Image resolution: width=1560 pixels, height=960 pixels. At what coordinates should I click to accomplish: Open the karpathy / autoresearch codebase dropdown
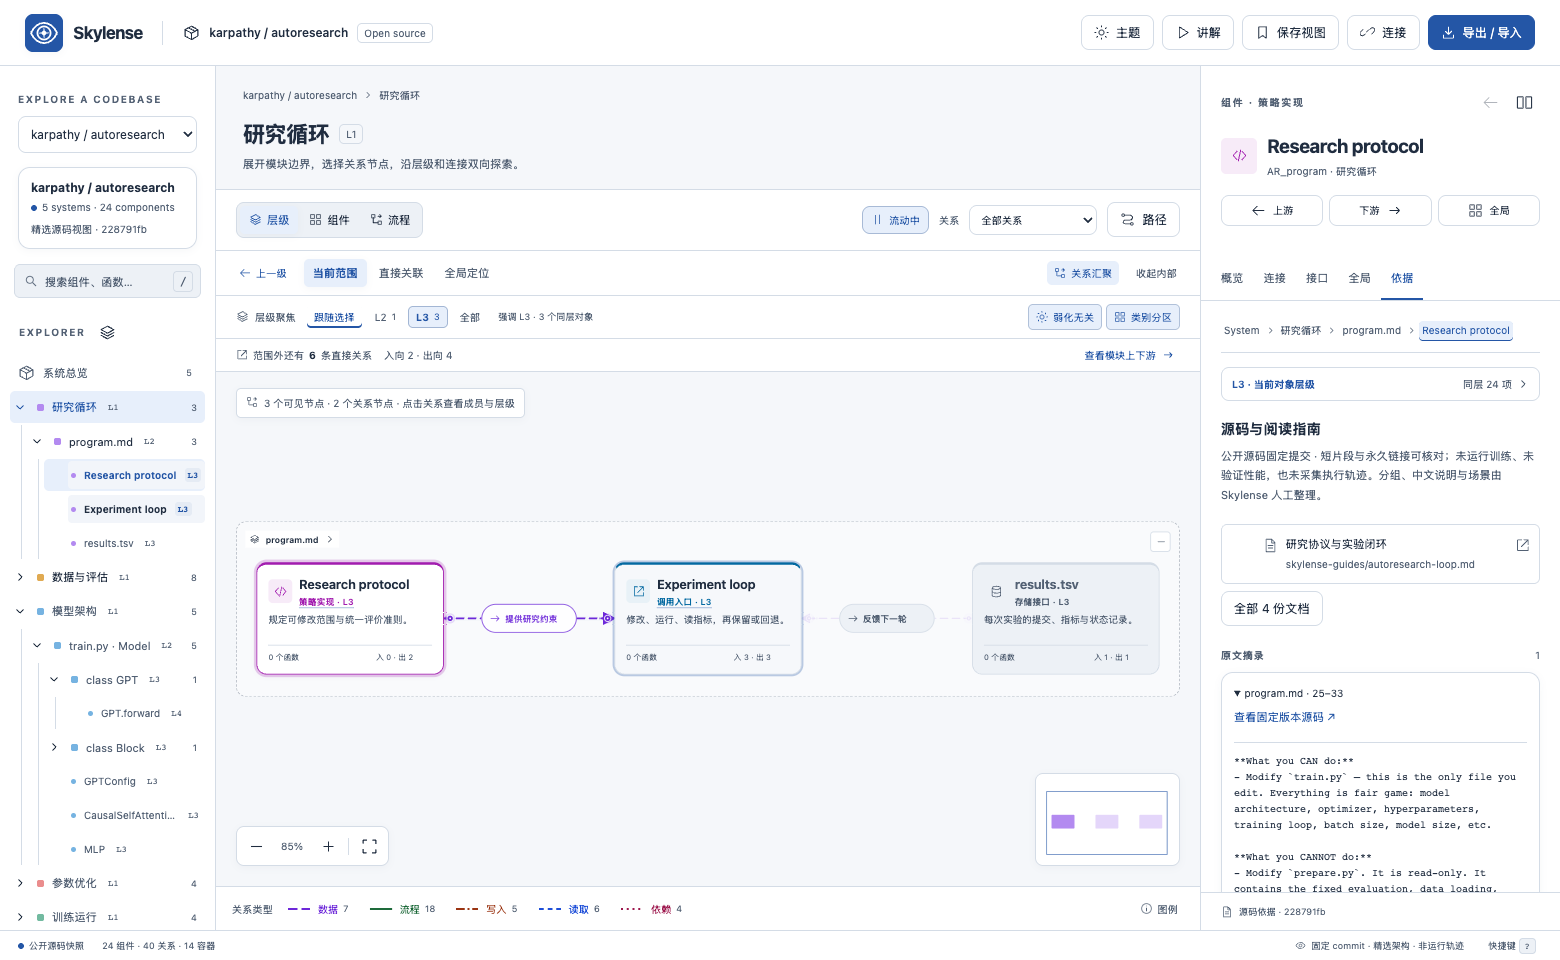pos(107,135)
